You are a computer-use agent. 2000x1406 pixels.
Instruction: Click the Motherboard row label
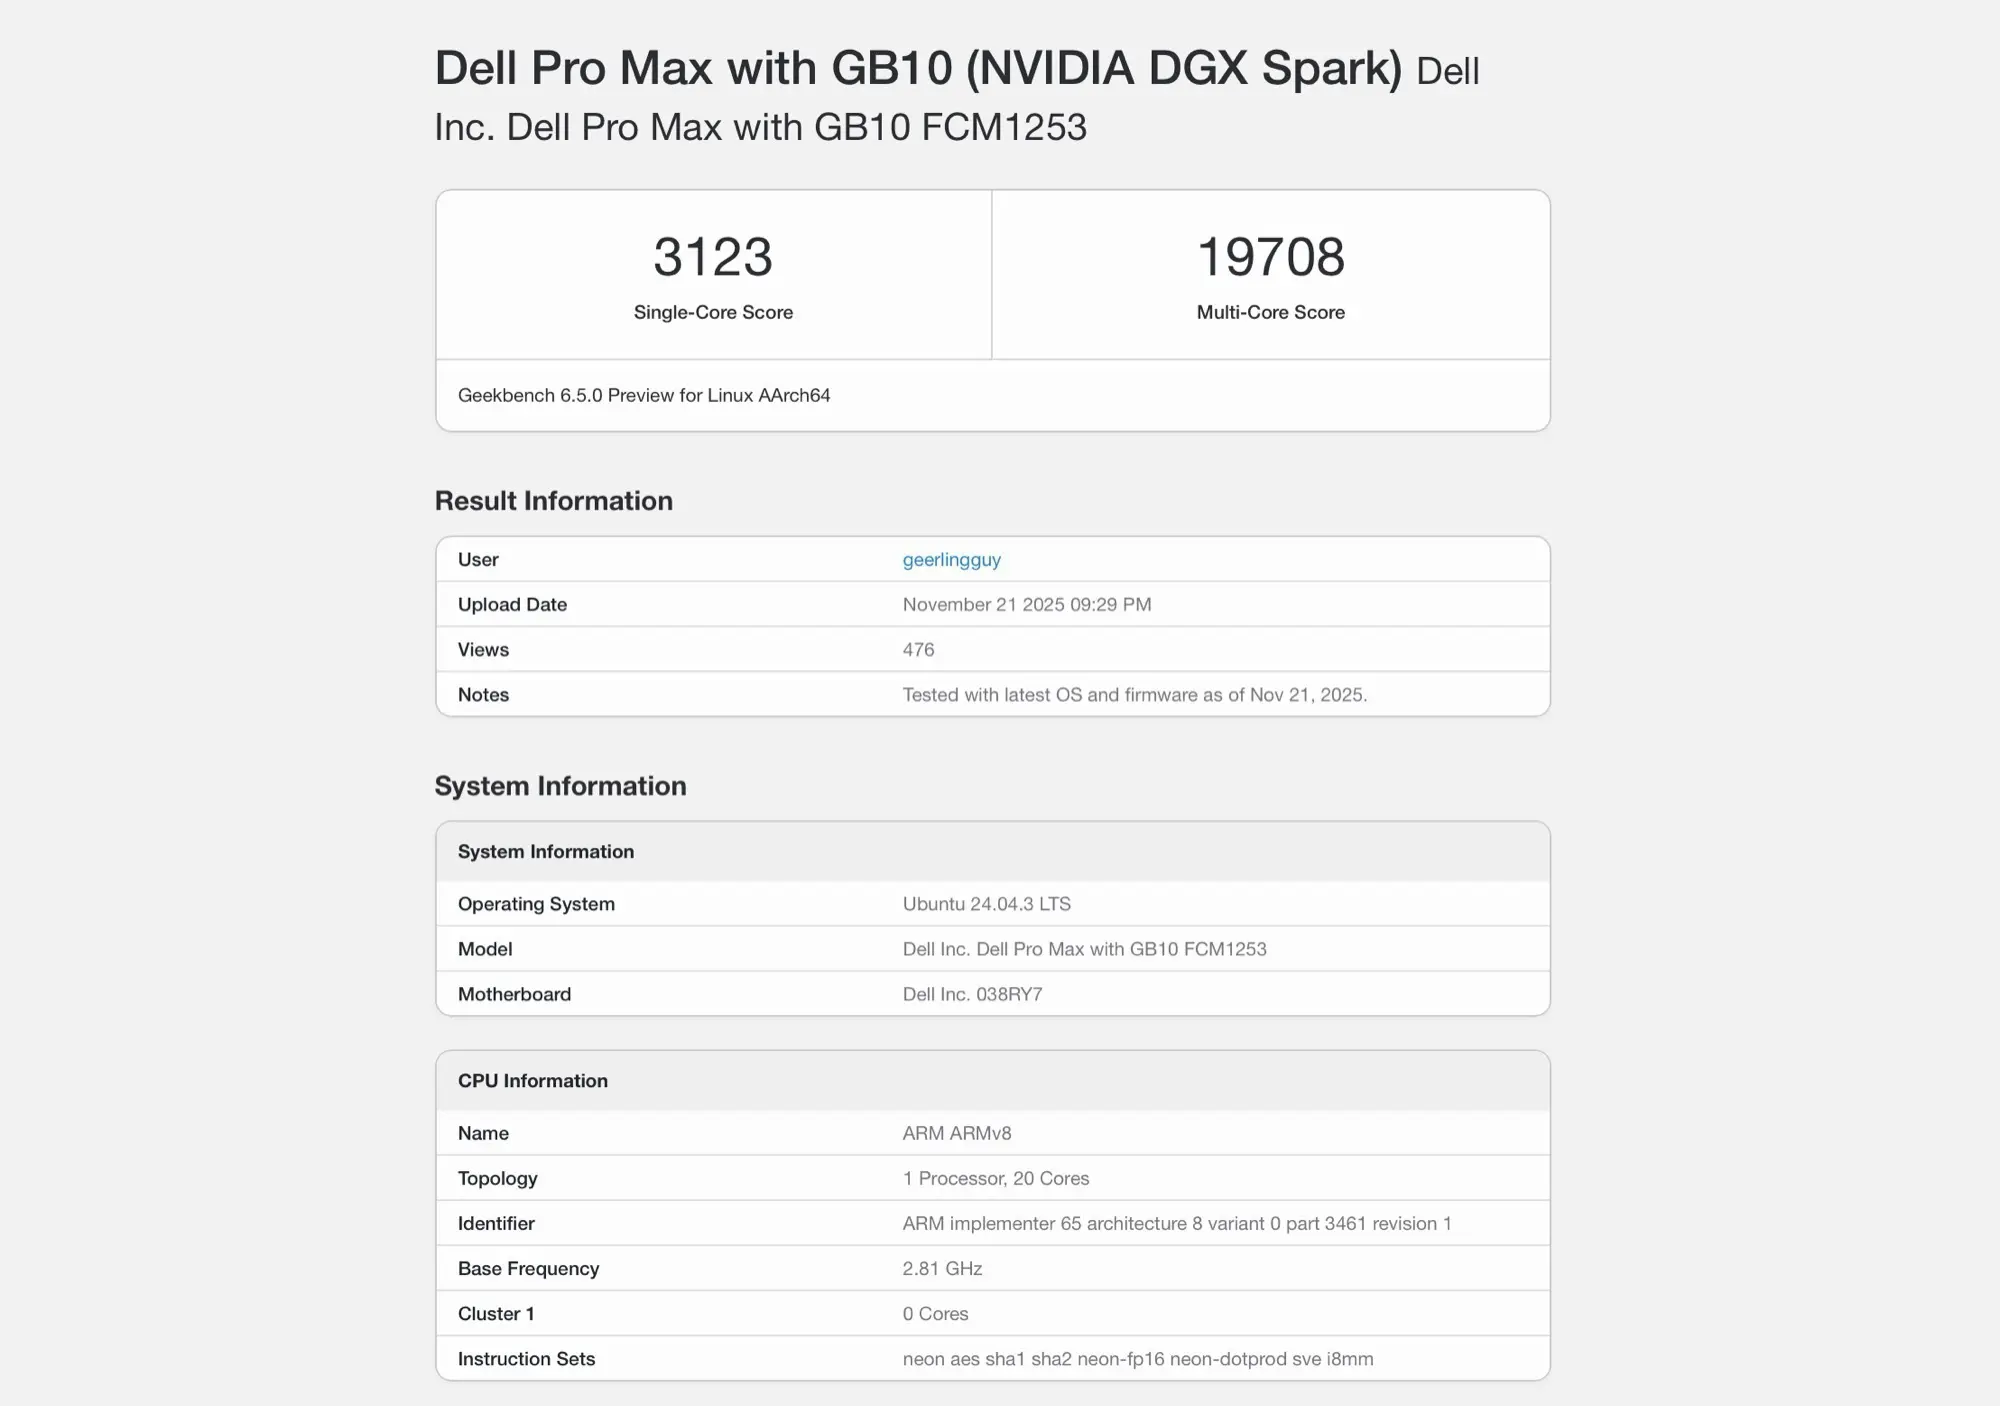514,994
